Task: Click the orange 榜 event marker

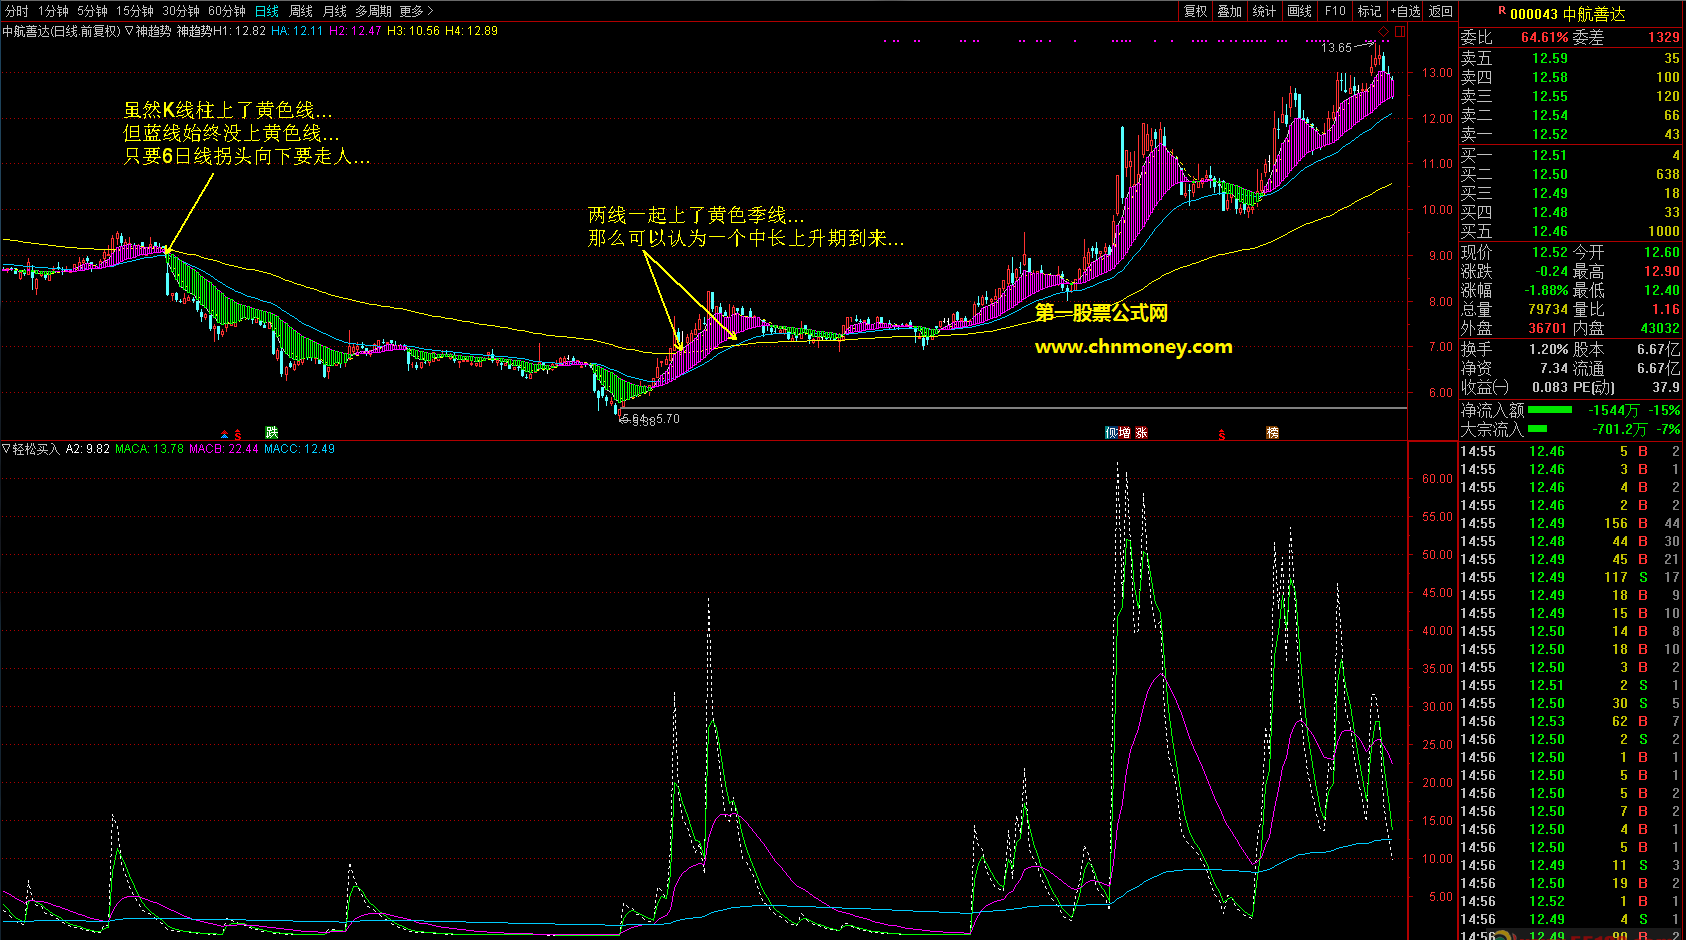Action: point(1272,433)
